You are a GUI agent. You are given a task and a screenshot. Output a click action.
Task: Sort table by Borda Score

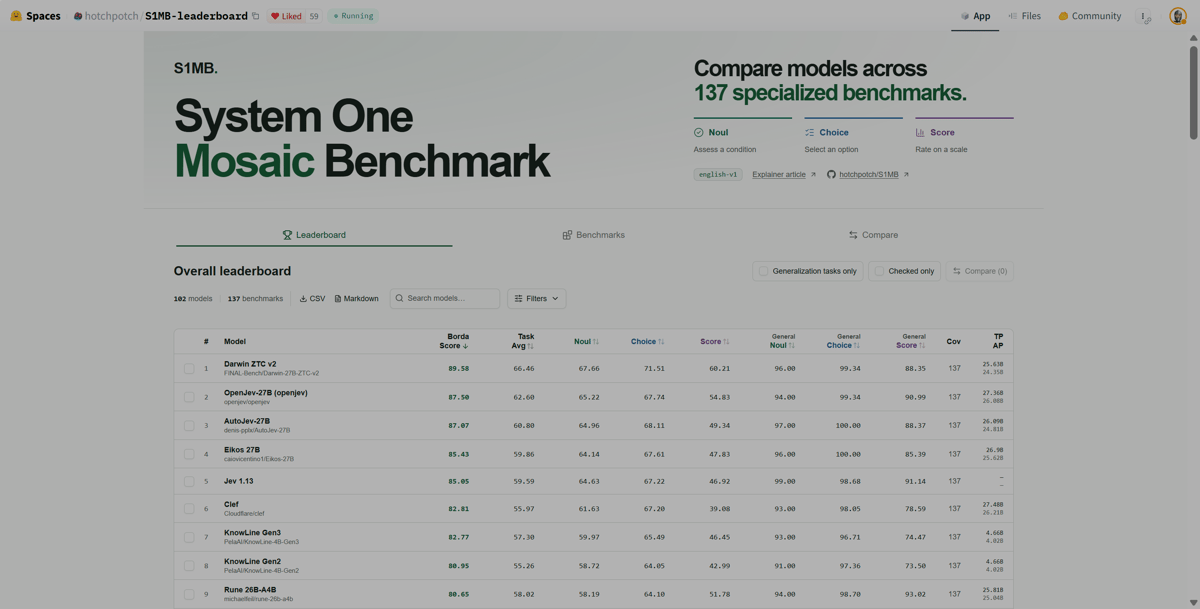[454, 341]
